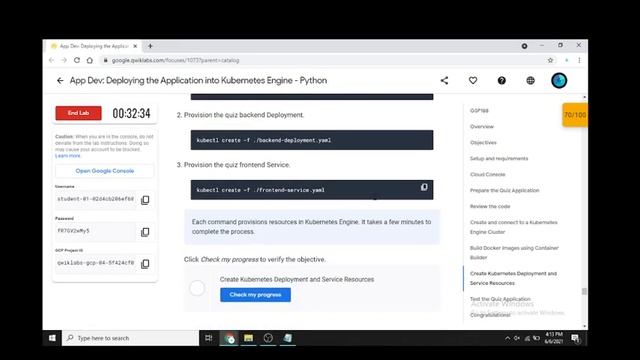Click browser back navigation arrow

pos(51,60)
